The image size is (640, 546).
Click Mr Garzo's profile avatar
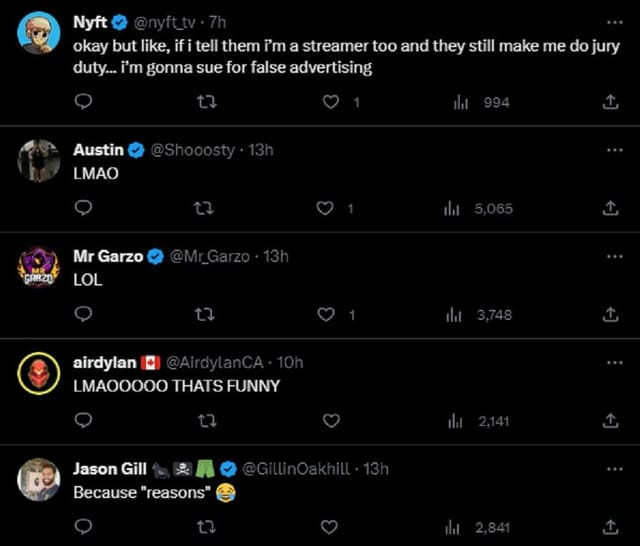39,268
